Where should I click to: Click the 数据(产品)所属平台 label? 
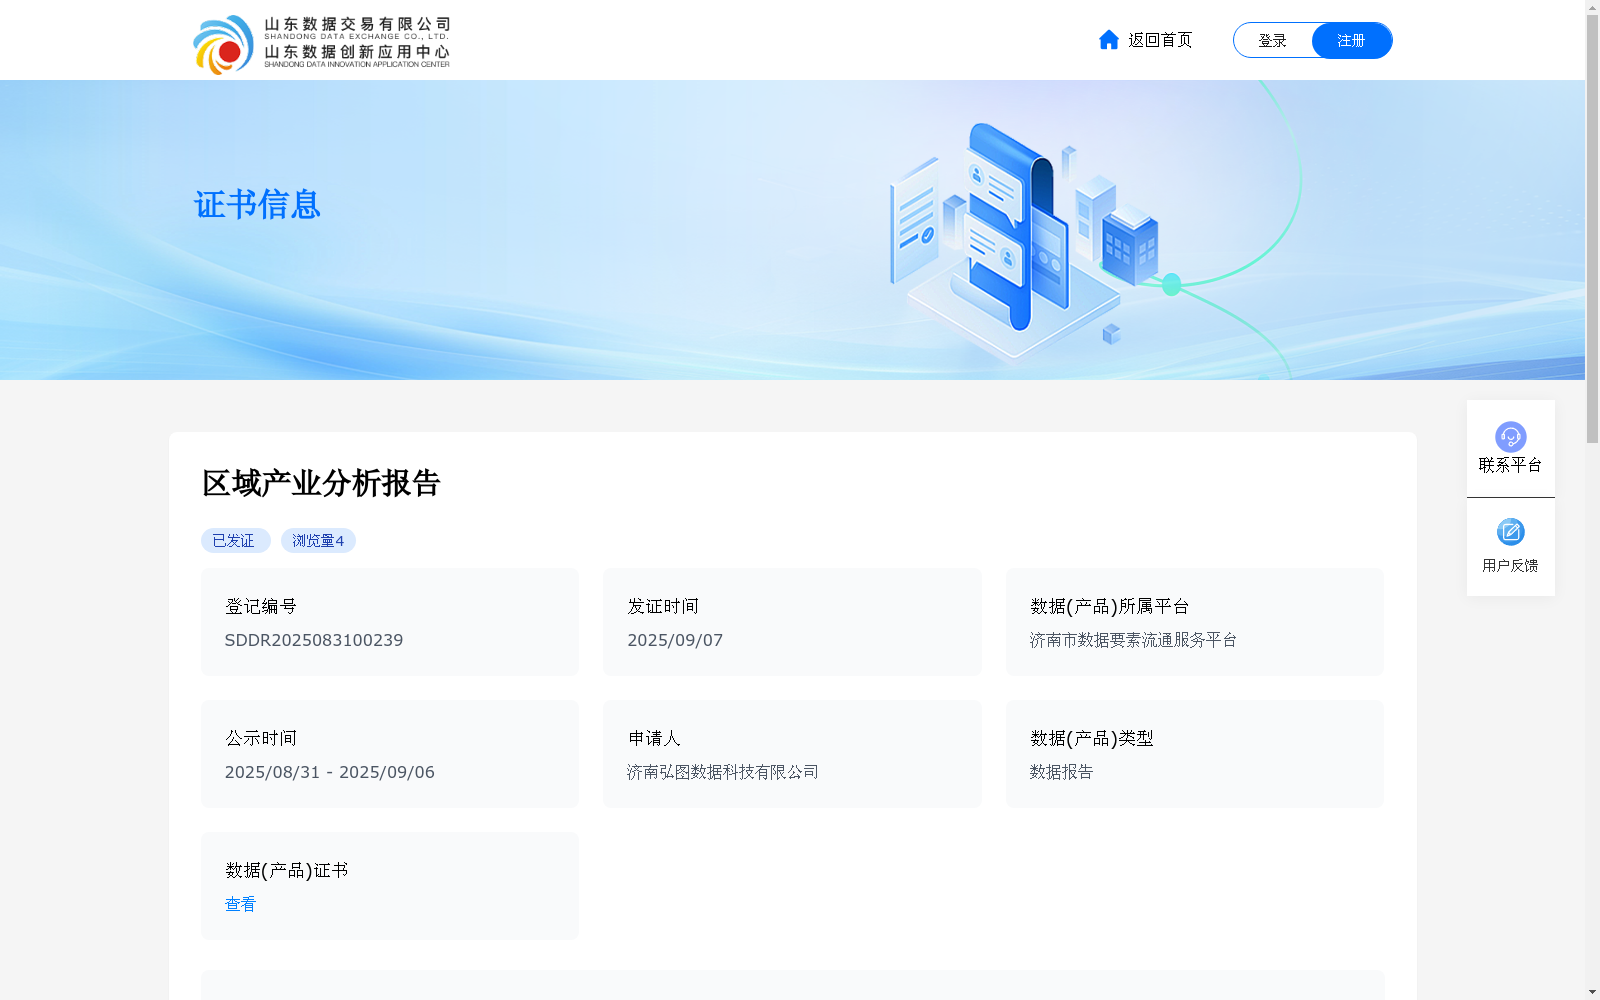[1109, 606]
